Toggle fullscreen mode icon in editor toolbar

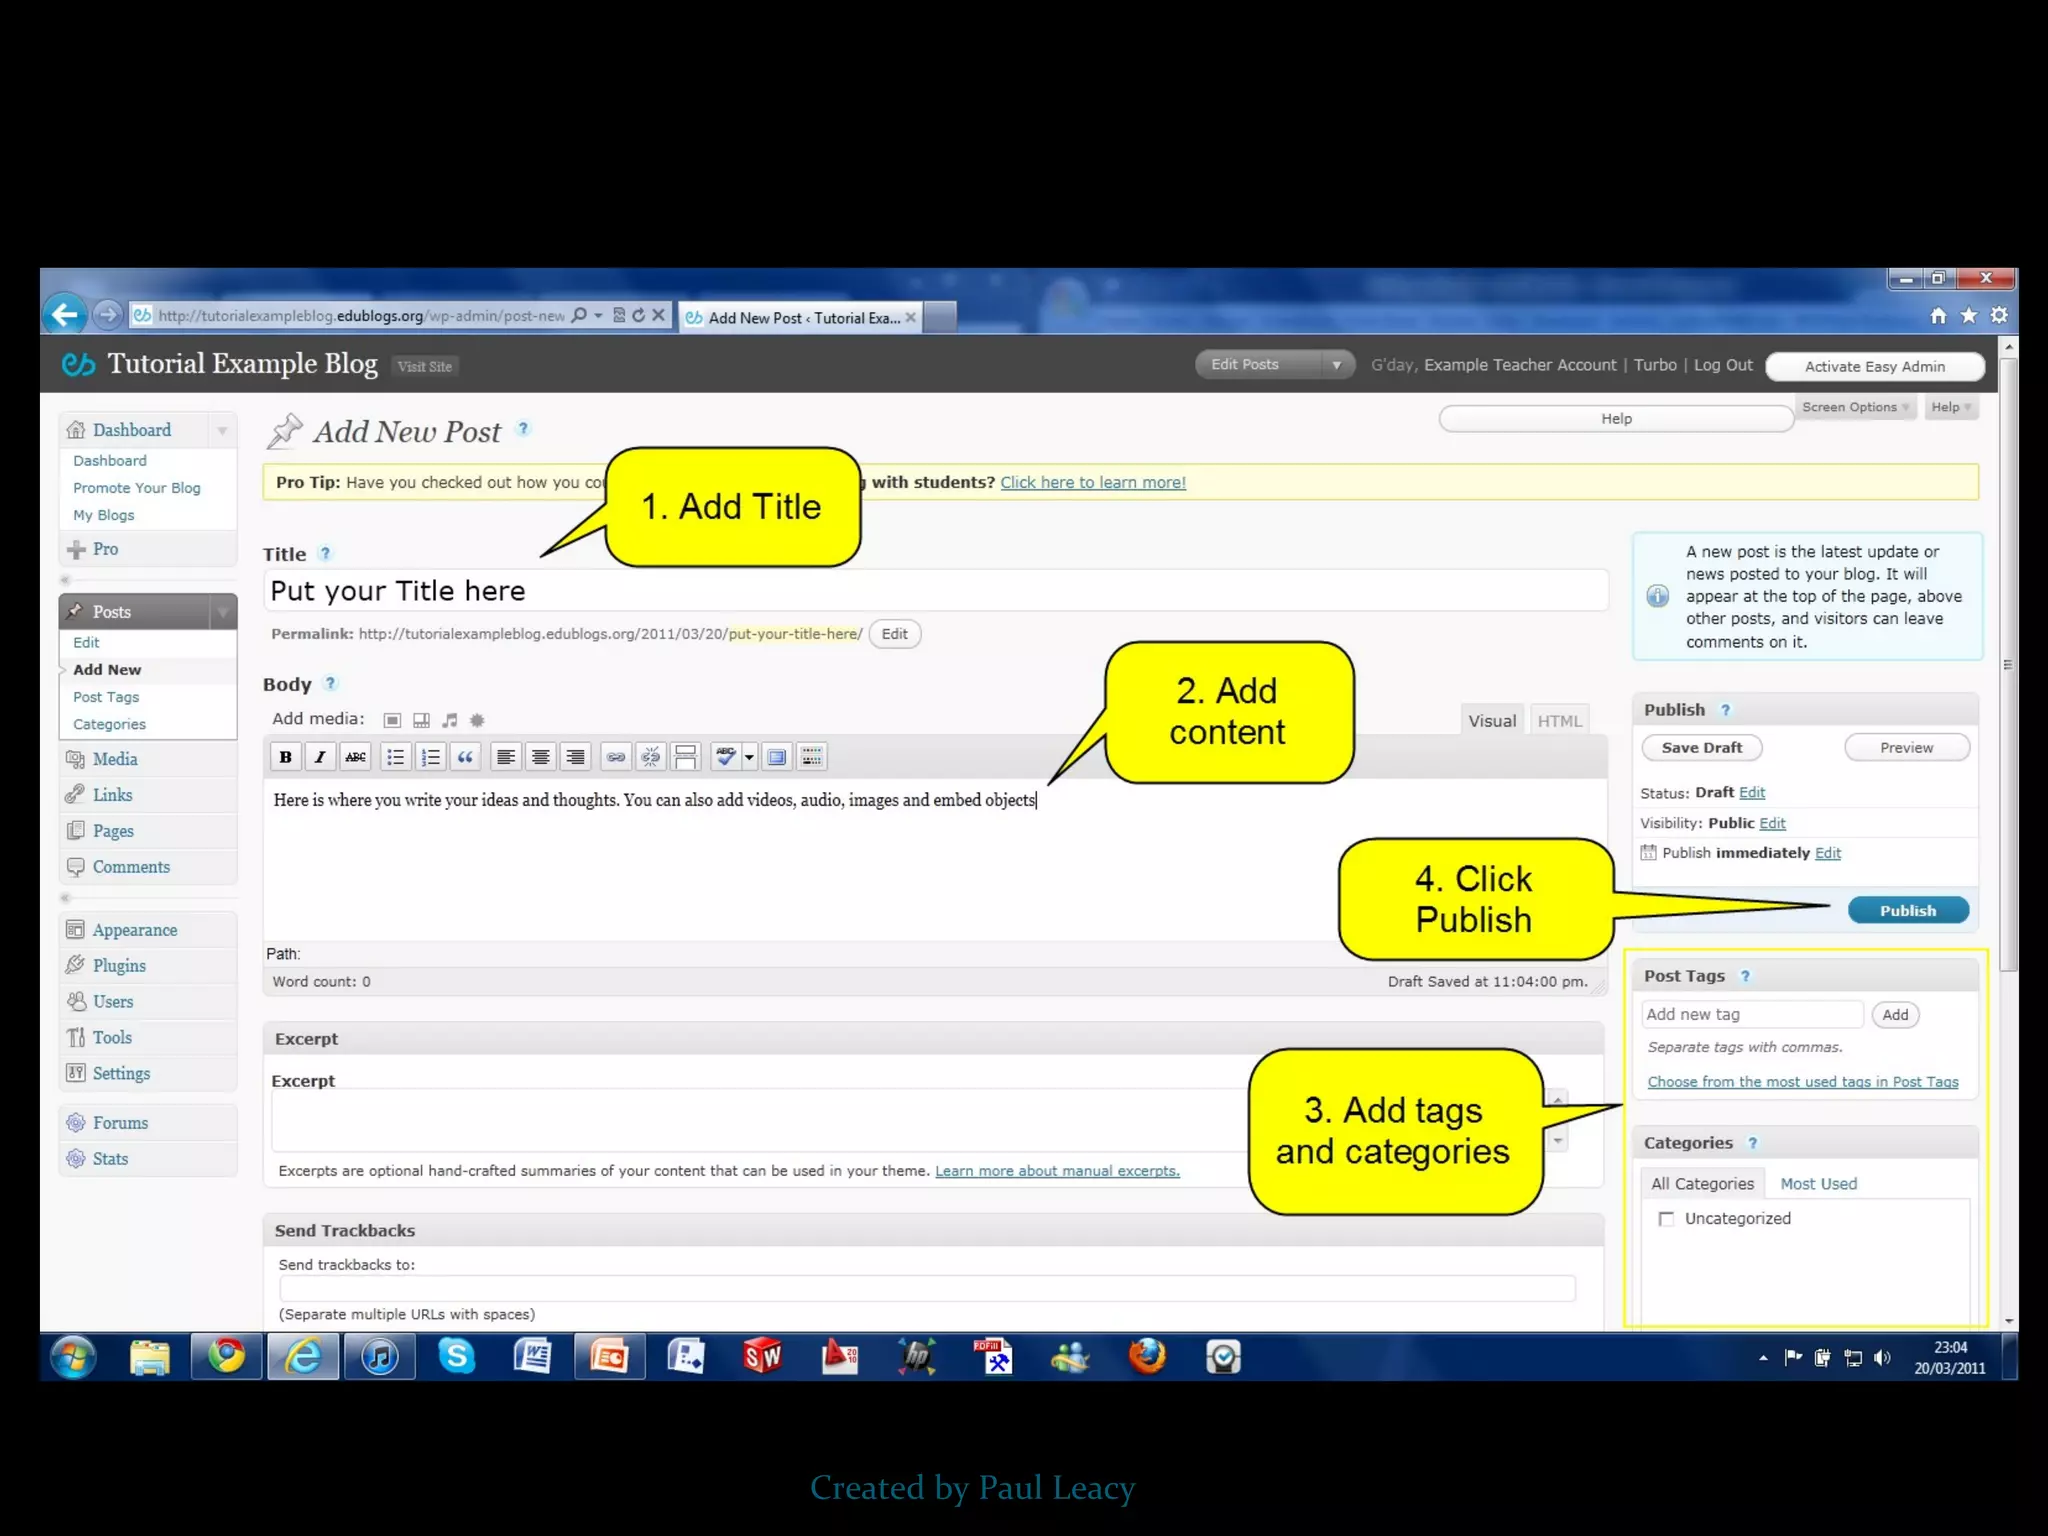point(777,757)
